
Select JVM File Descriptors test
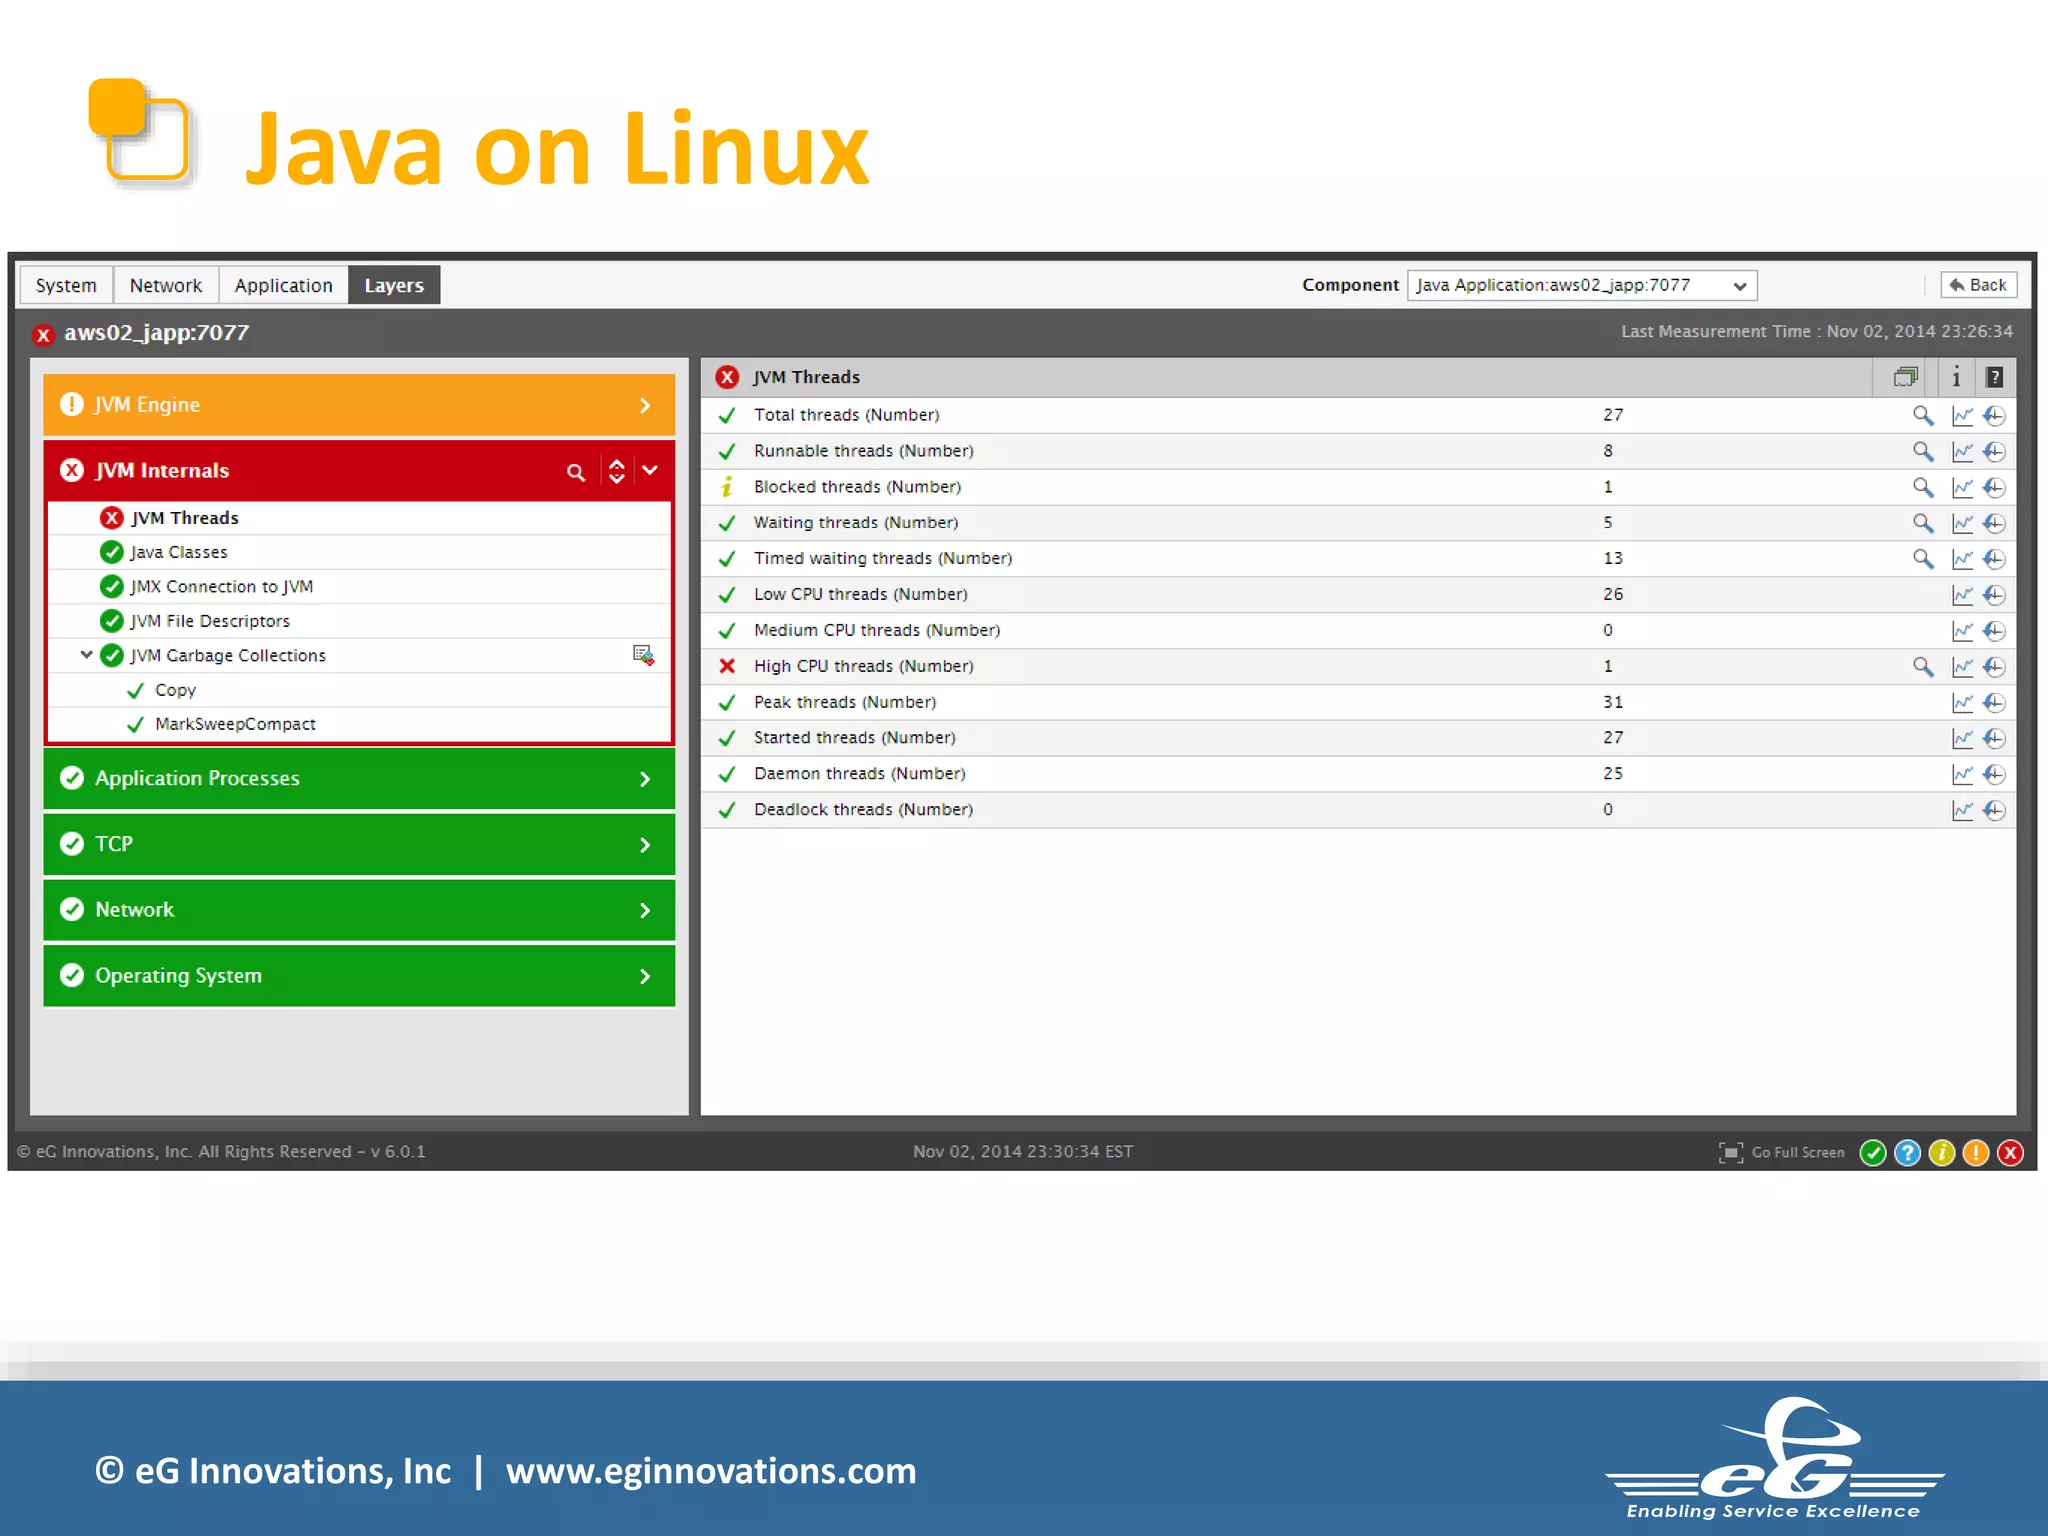click(209, 621)
